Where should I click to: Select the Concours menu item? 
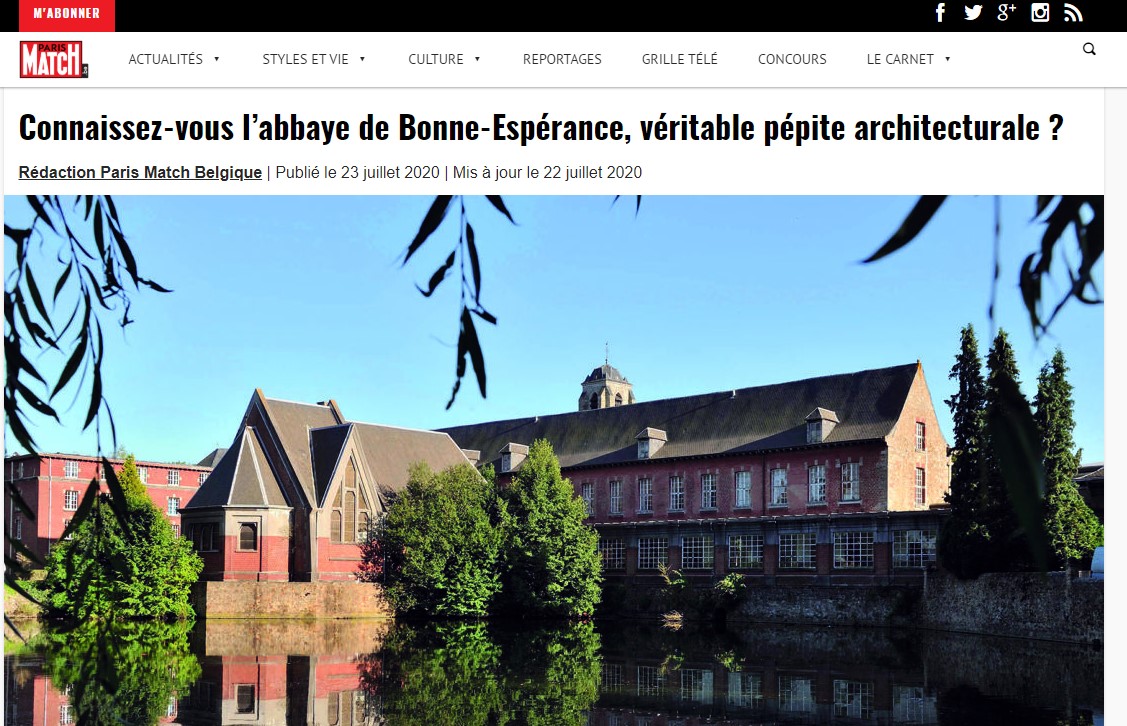pos(792,59)
